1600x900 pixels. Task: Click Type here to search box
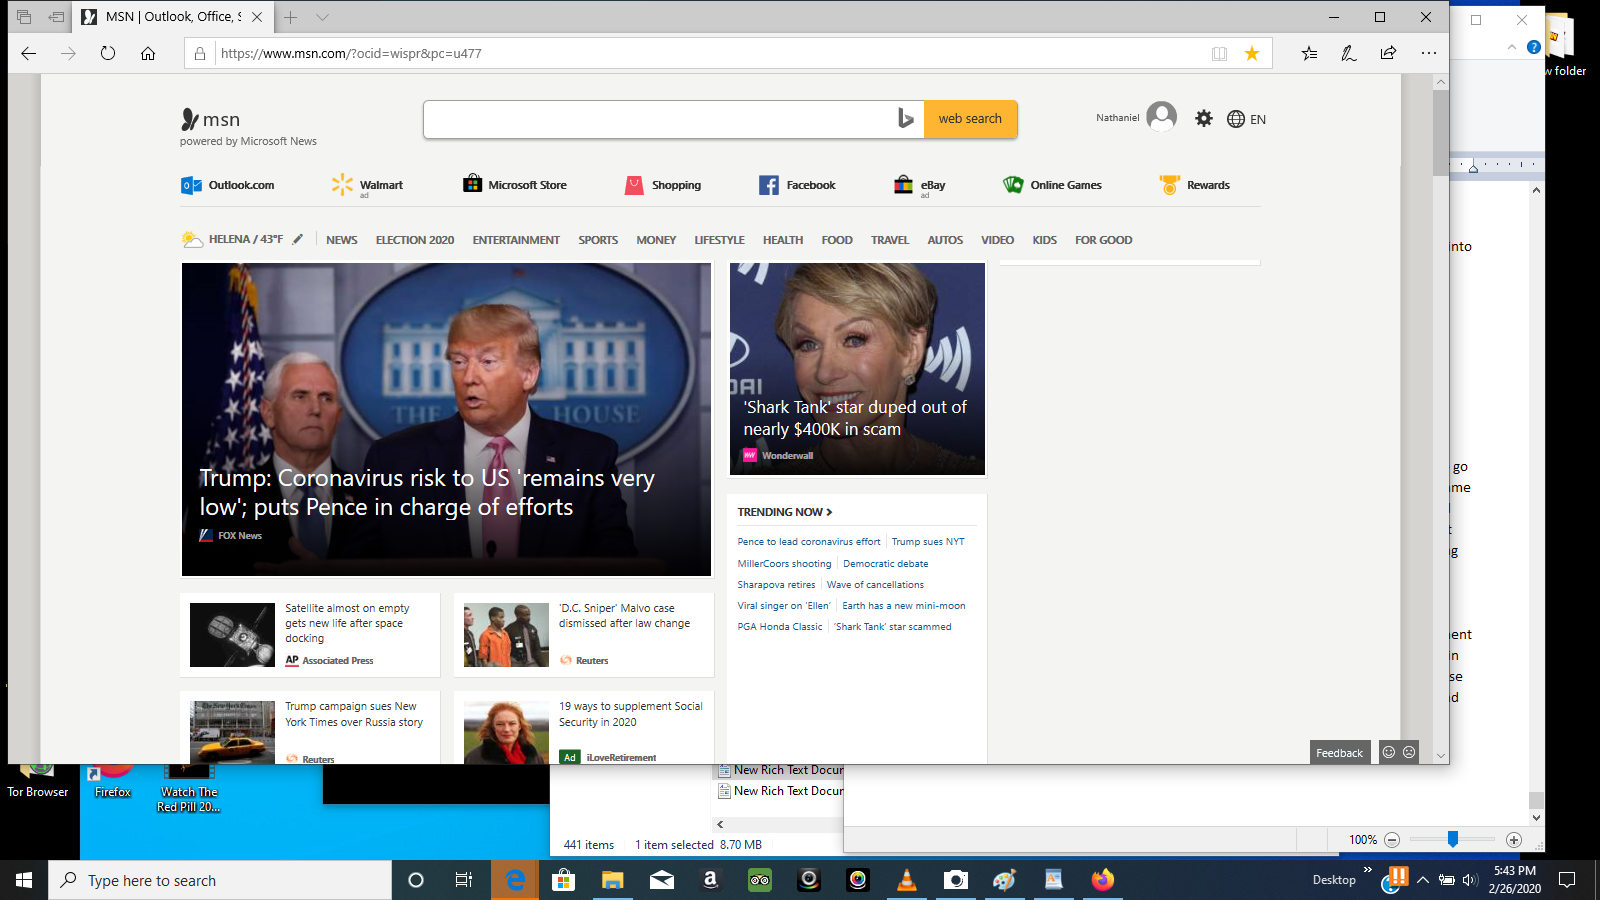point(220,880)
